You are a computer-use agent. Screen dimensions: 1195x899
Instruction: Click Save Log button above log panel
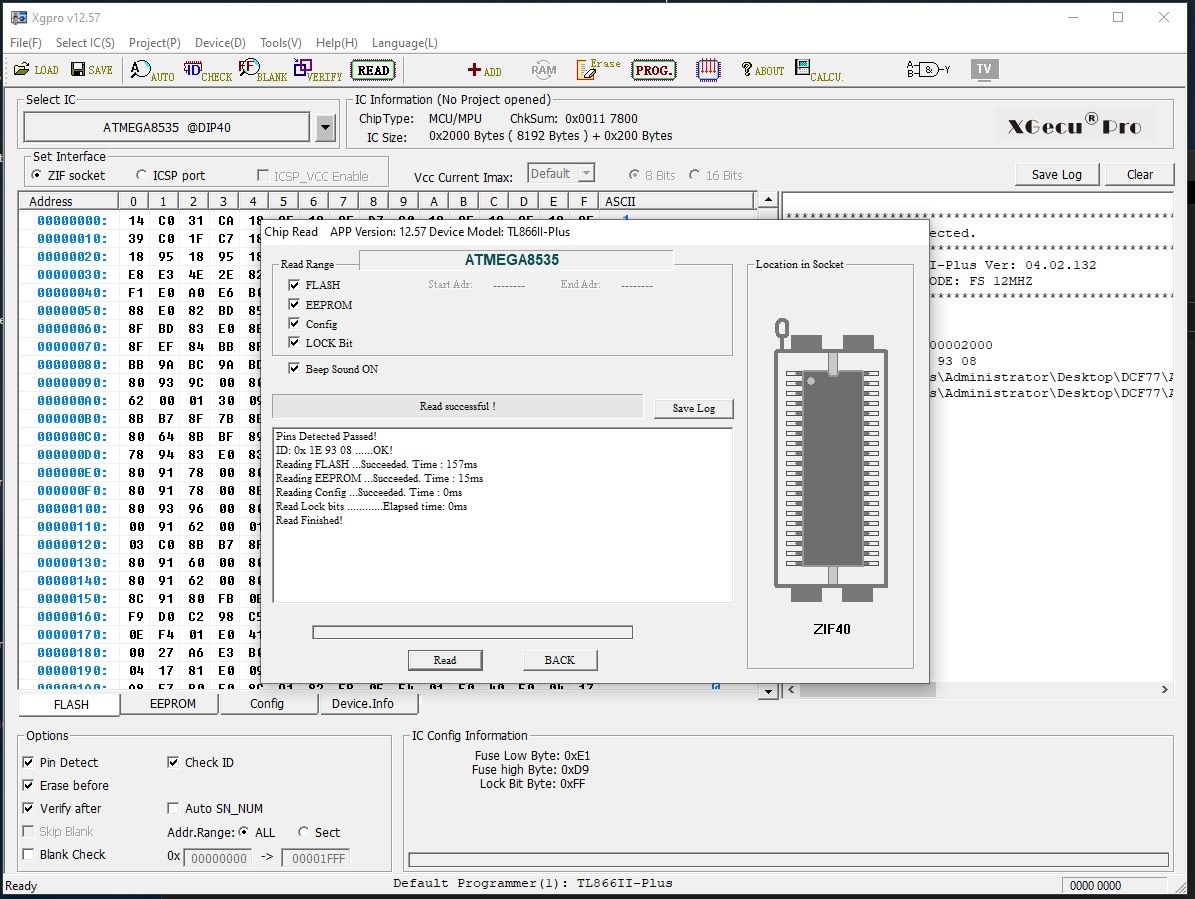coord(1056,174)
